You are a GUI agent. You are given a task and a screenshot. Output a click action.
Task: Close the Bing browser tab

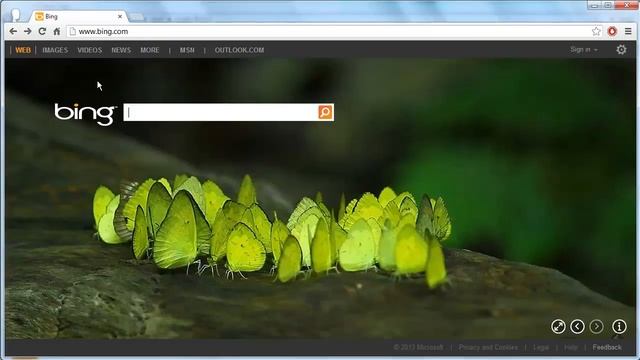pos(120,17)
